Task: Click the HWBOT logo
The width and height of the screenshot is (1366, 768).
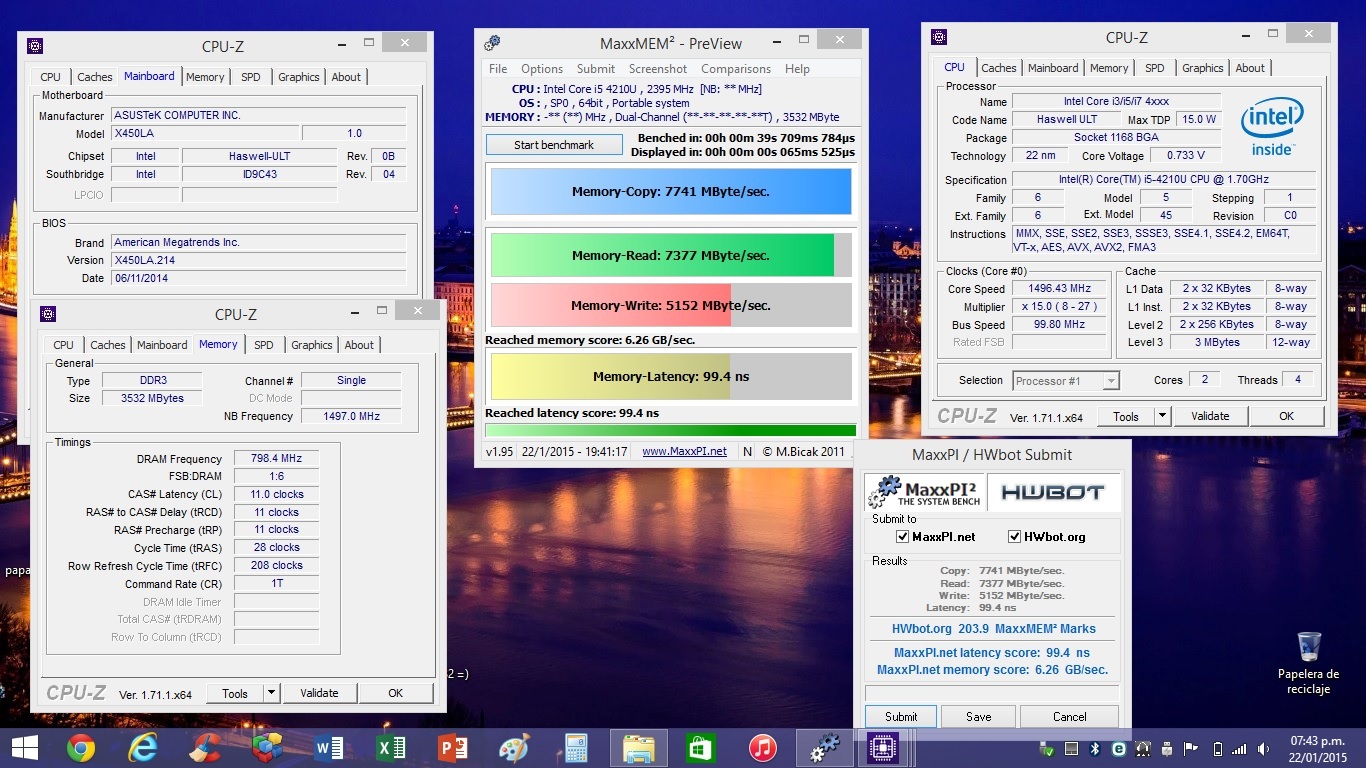Action: (x=1053, y=492)
